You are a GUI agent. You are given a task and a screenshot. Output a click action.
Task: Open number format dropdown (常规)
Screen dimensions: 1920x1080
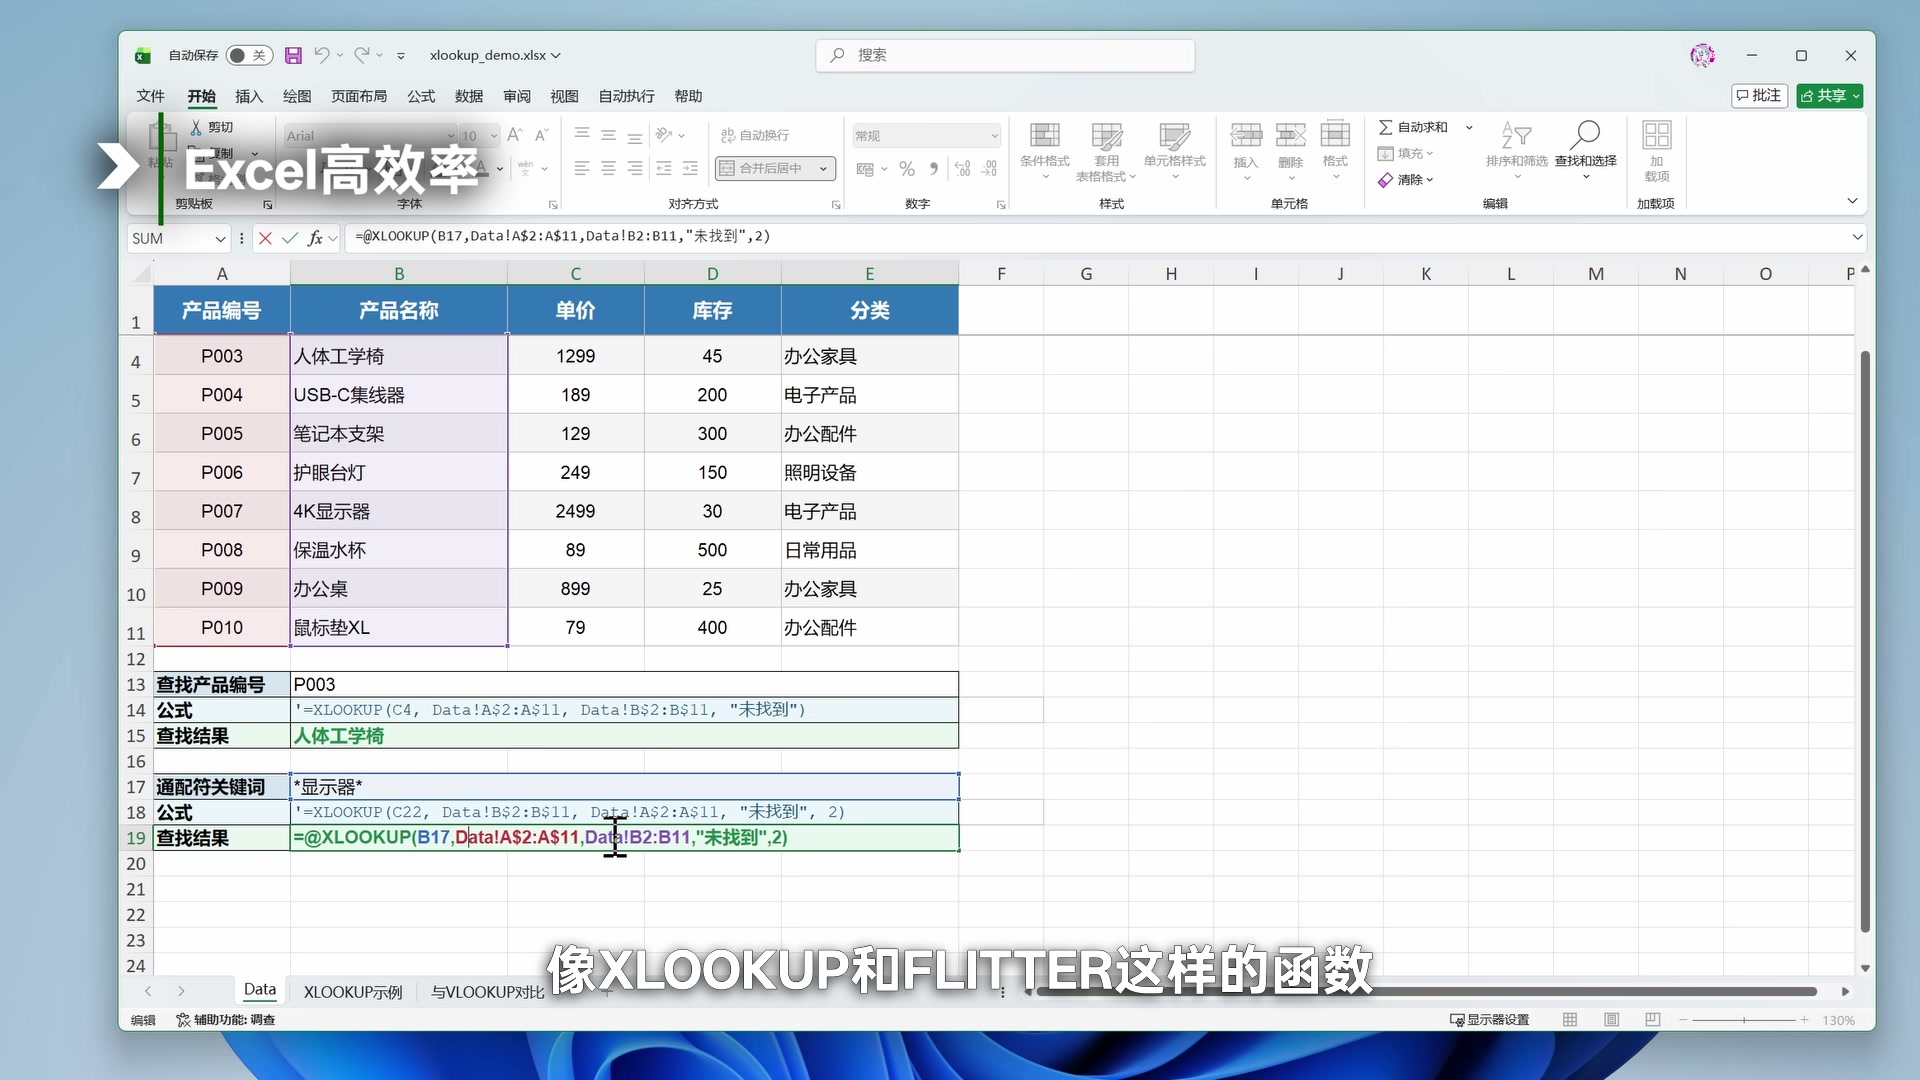(x=994, y=135)
